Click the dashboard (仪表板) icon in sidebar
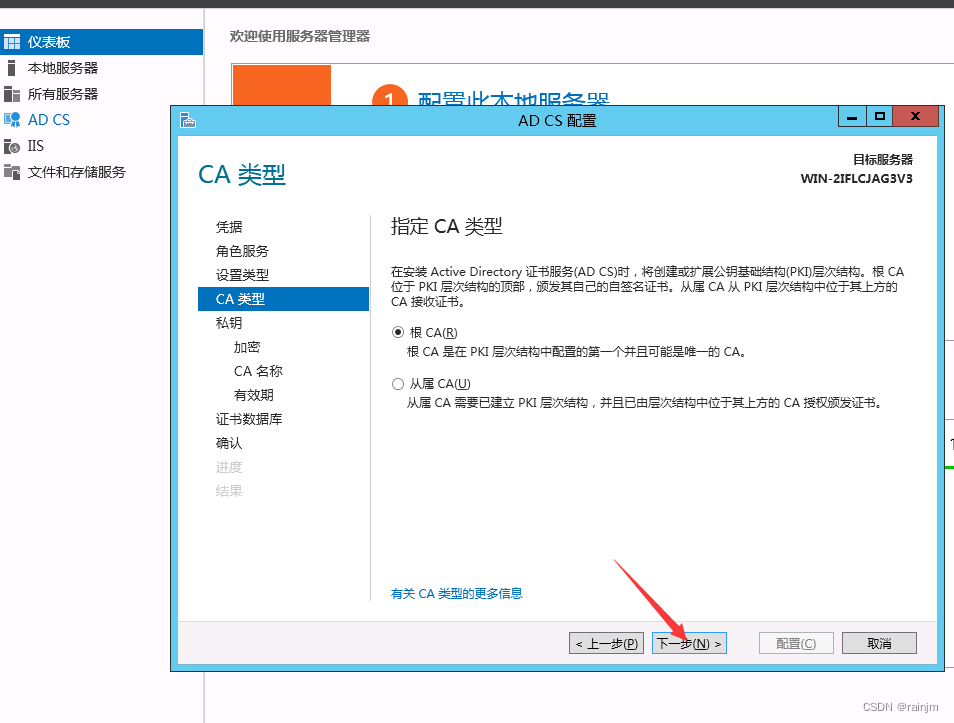This screenshot has height=723, width=954. pyautogui.click(x=12, y=42)
